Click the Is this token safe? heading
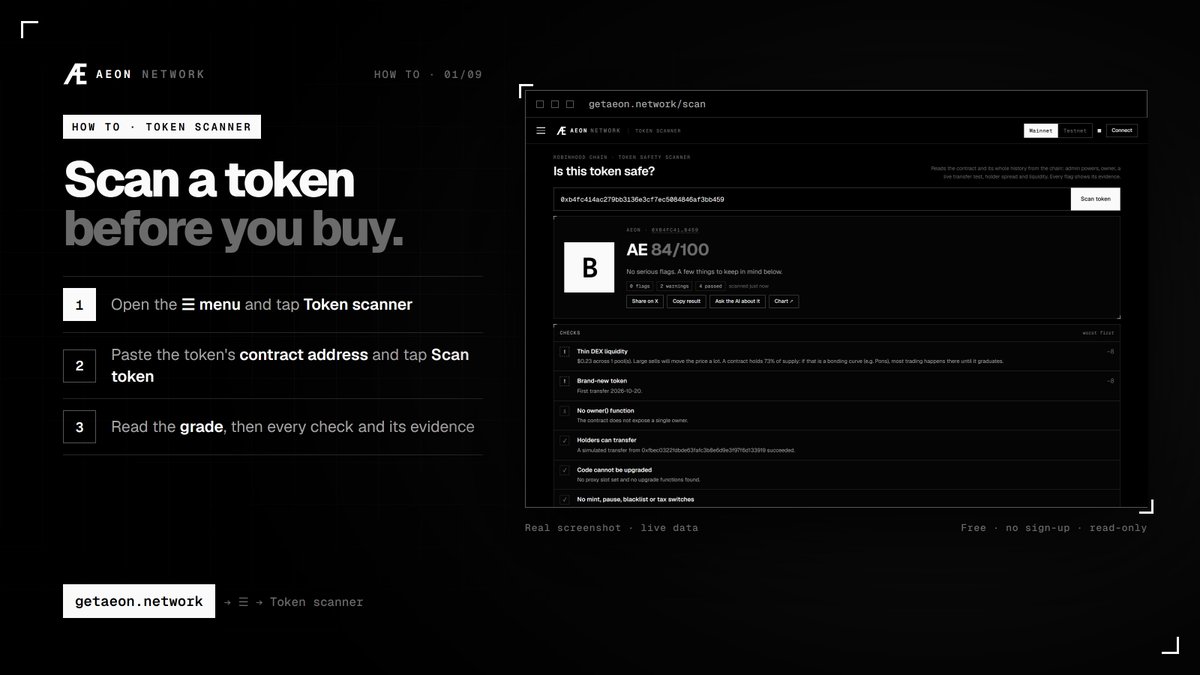Screen dimensions: 1200x675 [604, 171]
